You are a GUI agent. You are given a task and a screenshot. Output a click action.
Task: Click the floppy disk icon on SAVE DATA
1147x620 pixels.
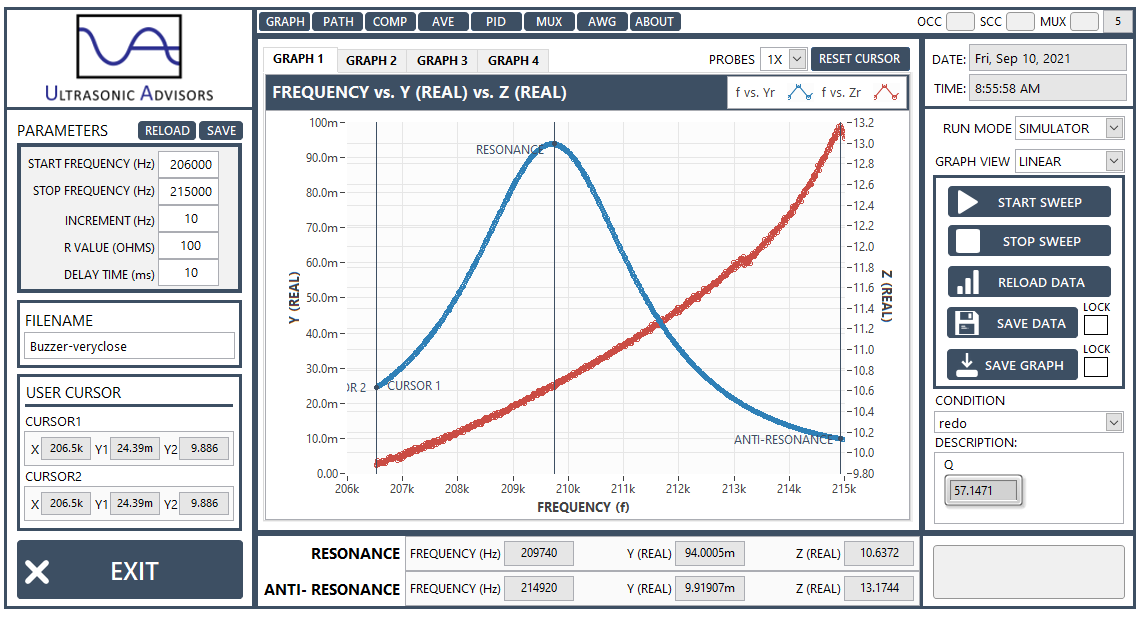[x=967, y=323]
